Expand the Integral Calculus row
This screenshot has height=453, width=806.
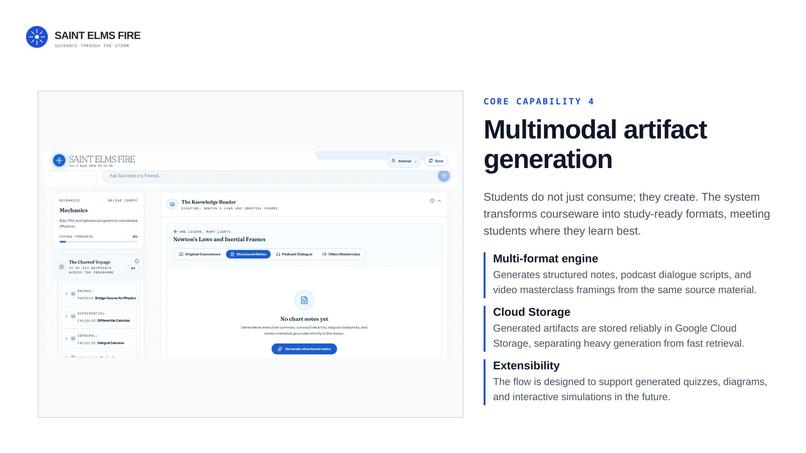point(66,339)
